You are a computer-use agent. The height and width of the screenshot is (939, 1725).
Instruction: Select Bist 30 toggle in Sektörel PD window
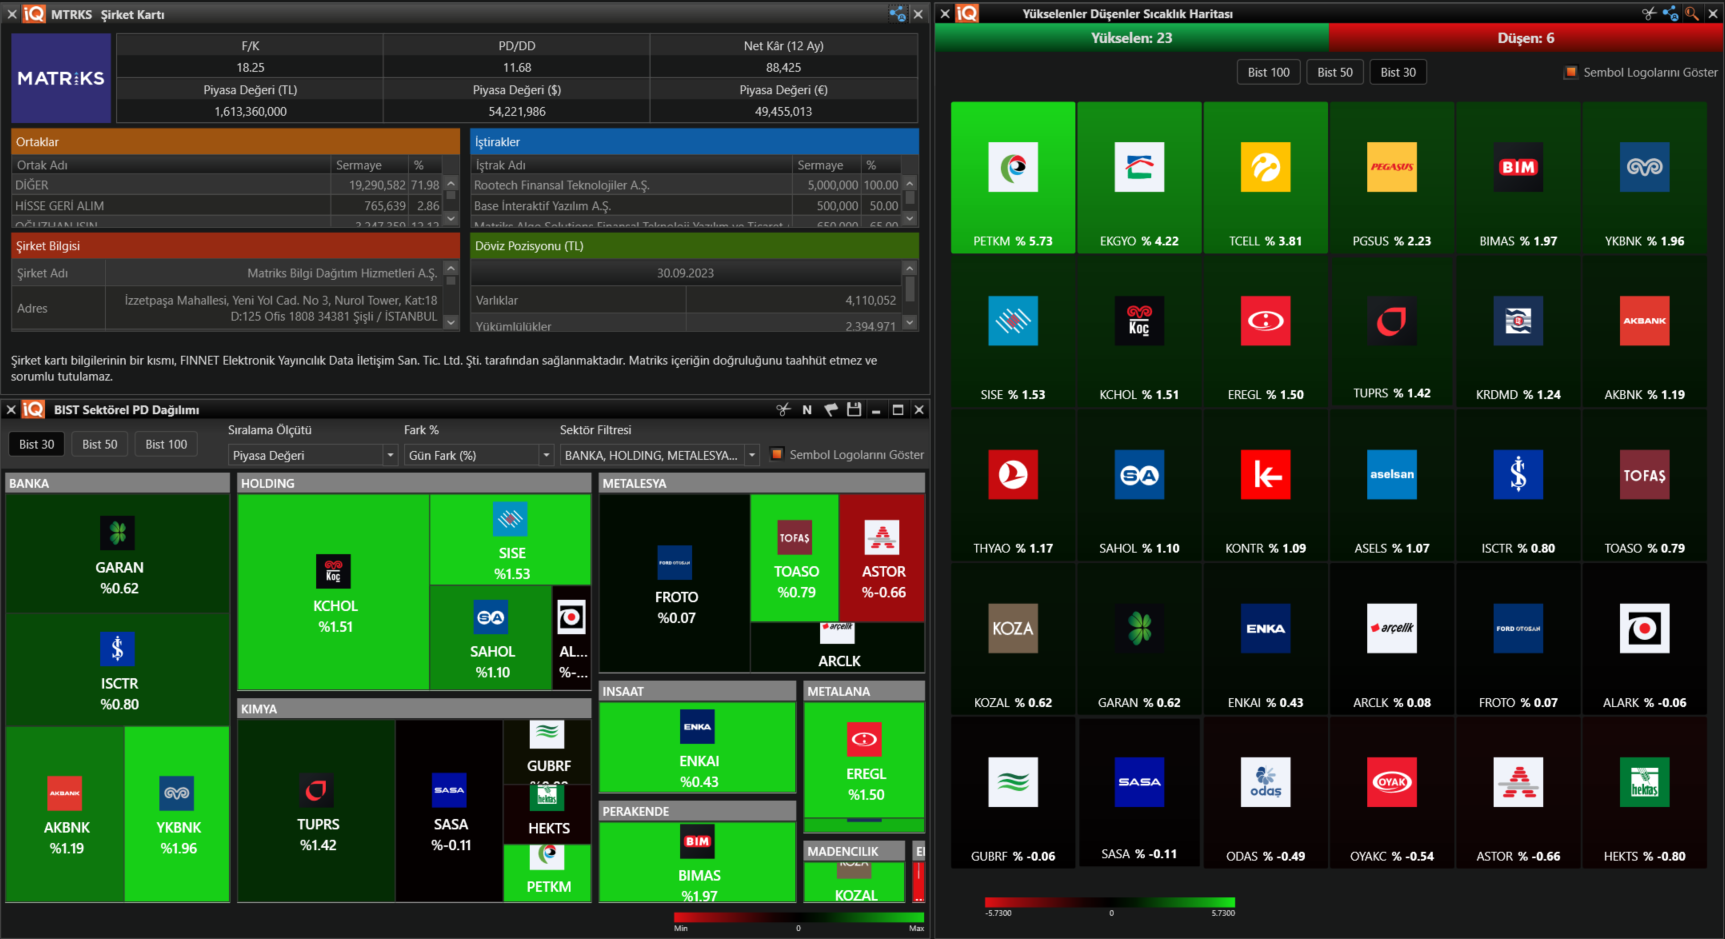tap(37, 444)
